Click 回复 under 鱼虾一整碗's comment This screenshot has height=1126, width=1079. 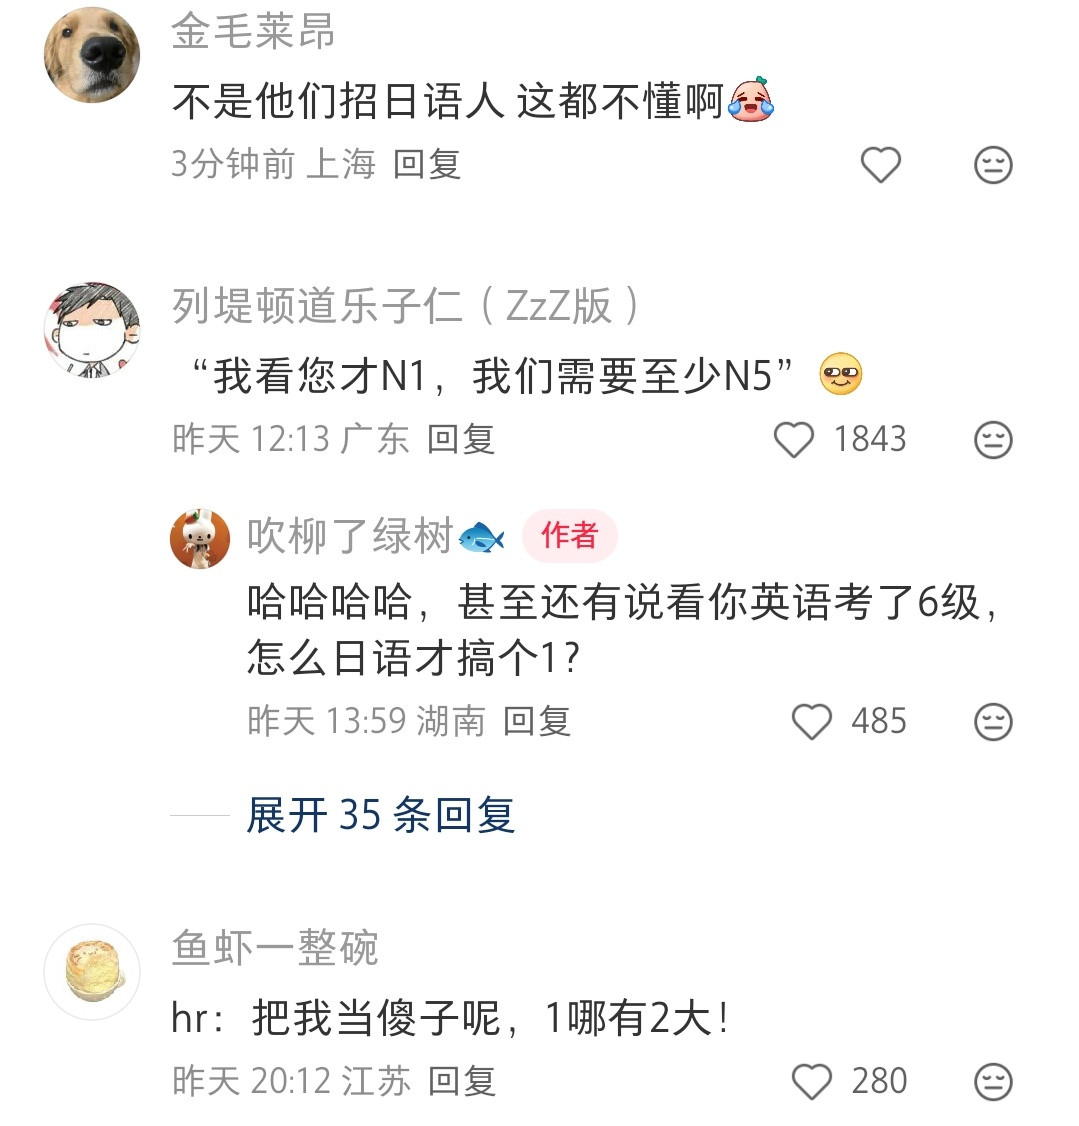[462, 1081]
